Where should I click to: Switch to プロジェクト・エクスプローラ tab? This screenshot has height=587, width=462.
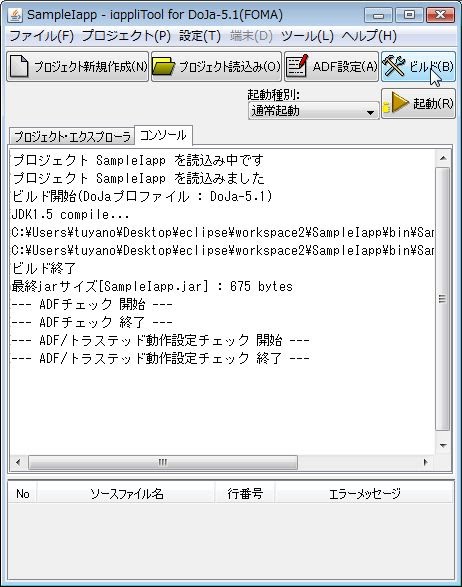[x=72, y=137]
